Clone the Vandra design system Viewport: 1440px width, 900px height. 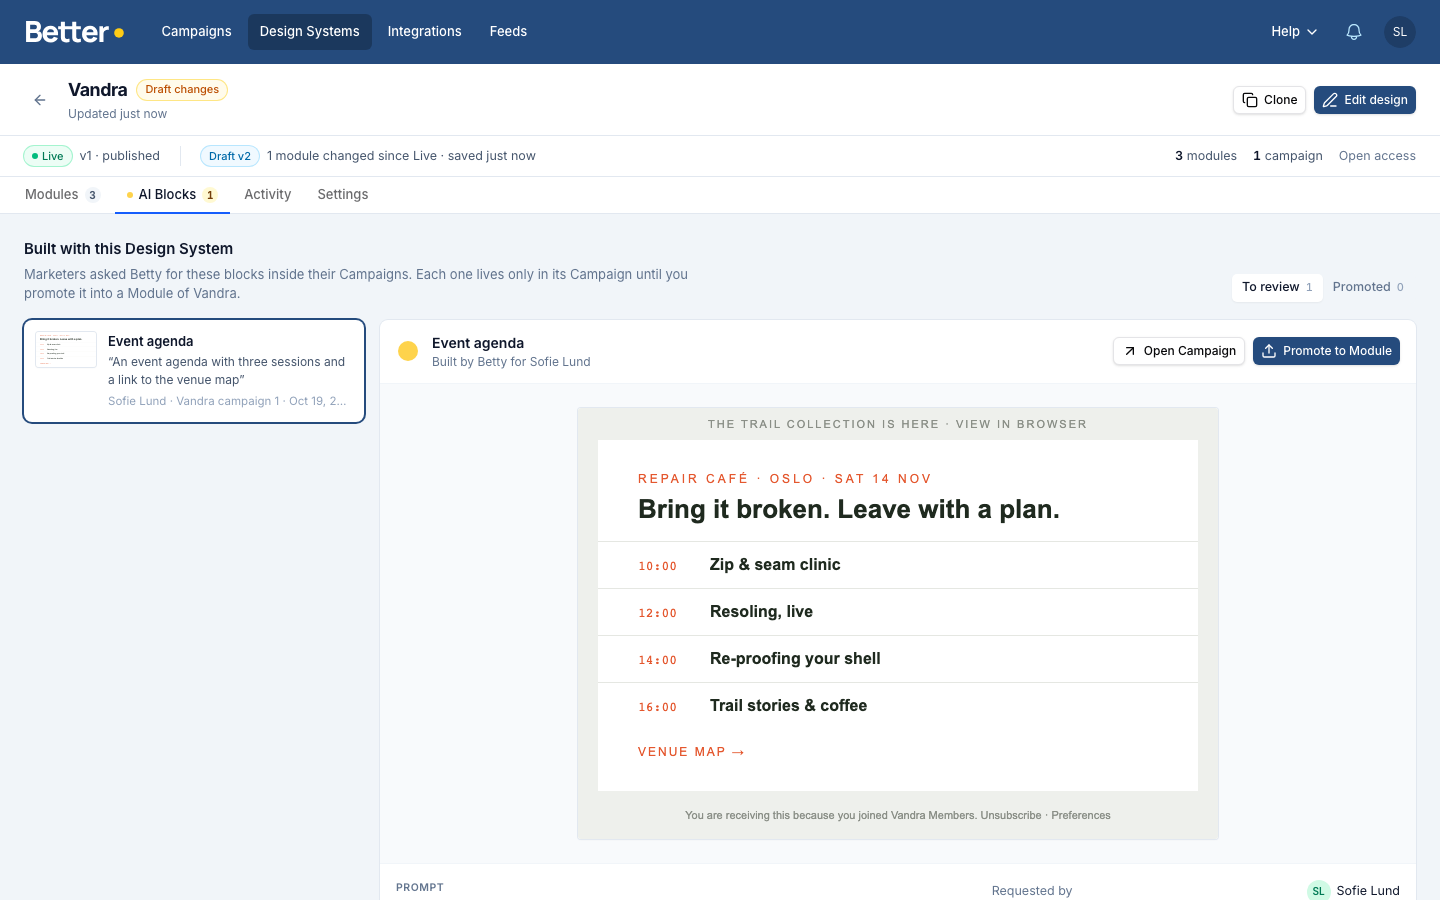[x=1269, y=100]
